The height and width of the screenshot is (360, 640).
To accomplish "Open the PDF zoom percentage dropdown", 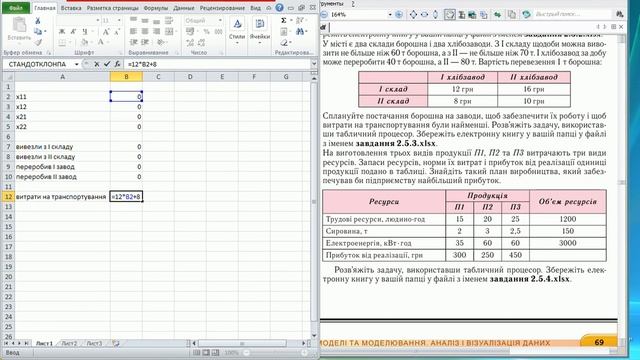I will pos(390,14).
